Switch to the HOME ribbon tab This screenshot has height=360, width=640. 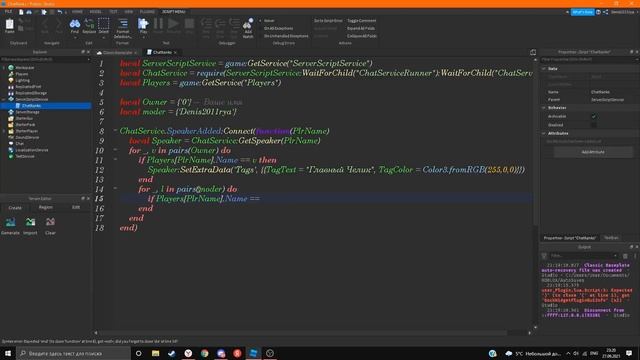point(77,12)
